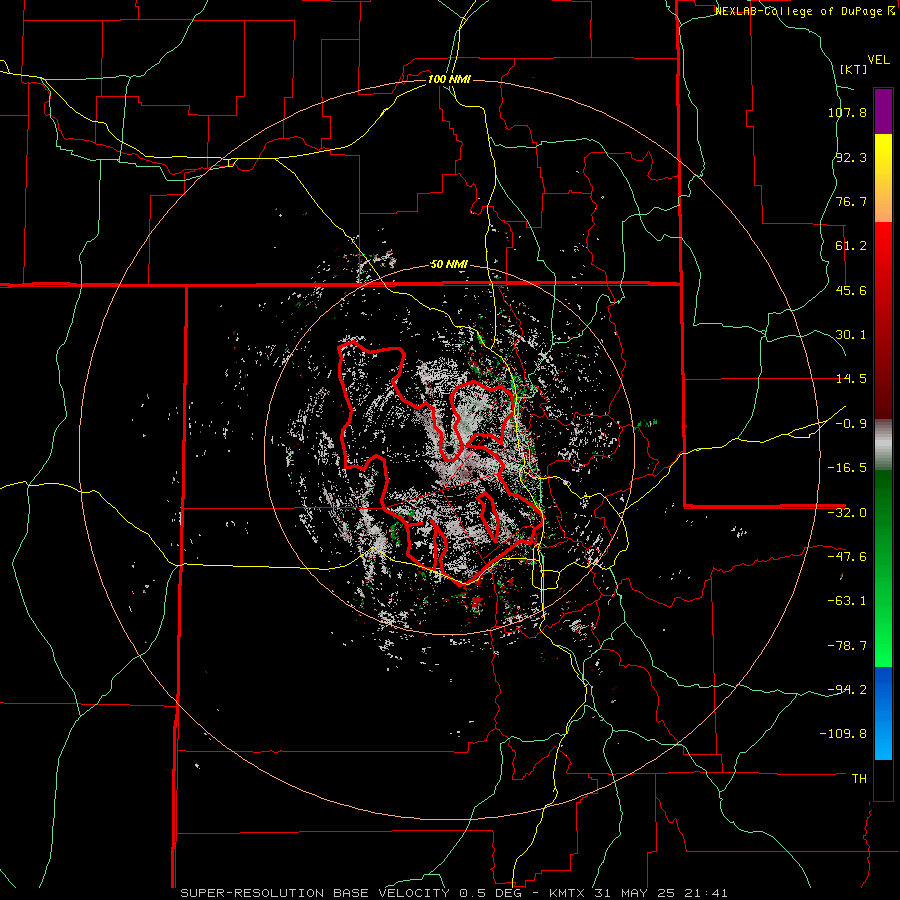Click the purple segment of the velocity color bar
900x900 pixels.
(x=883, y=112)
